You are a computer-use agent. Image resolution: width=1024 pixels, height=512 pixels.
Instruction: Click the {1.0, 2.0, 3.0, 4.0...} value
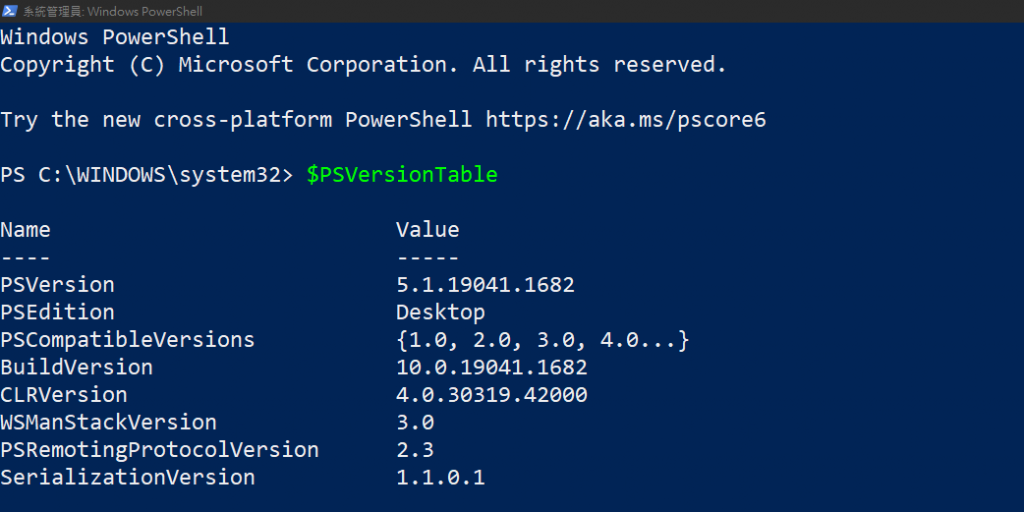[543, 340]
